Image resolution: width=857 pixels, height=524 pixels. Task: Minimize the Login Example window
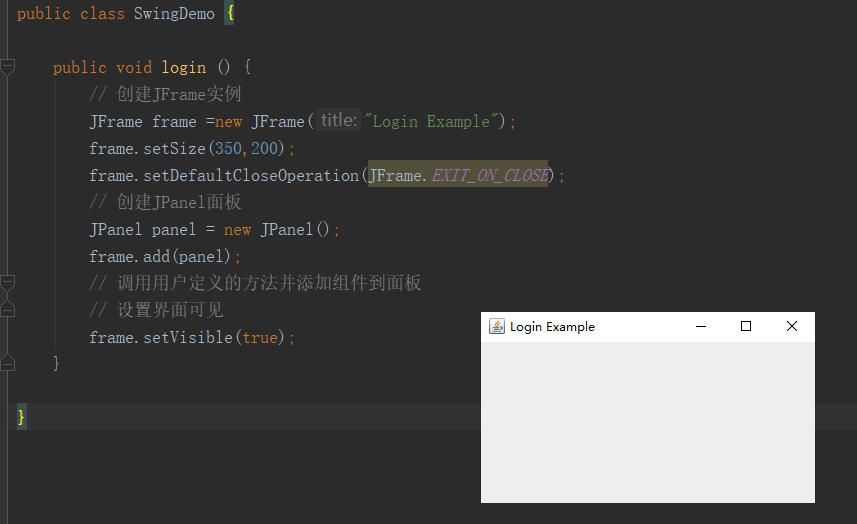click(701, 326)
